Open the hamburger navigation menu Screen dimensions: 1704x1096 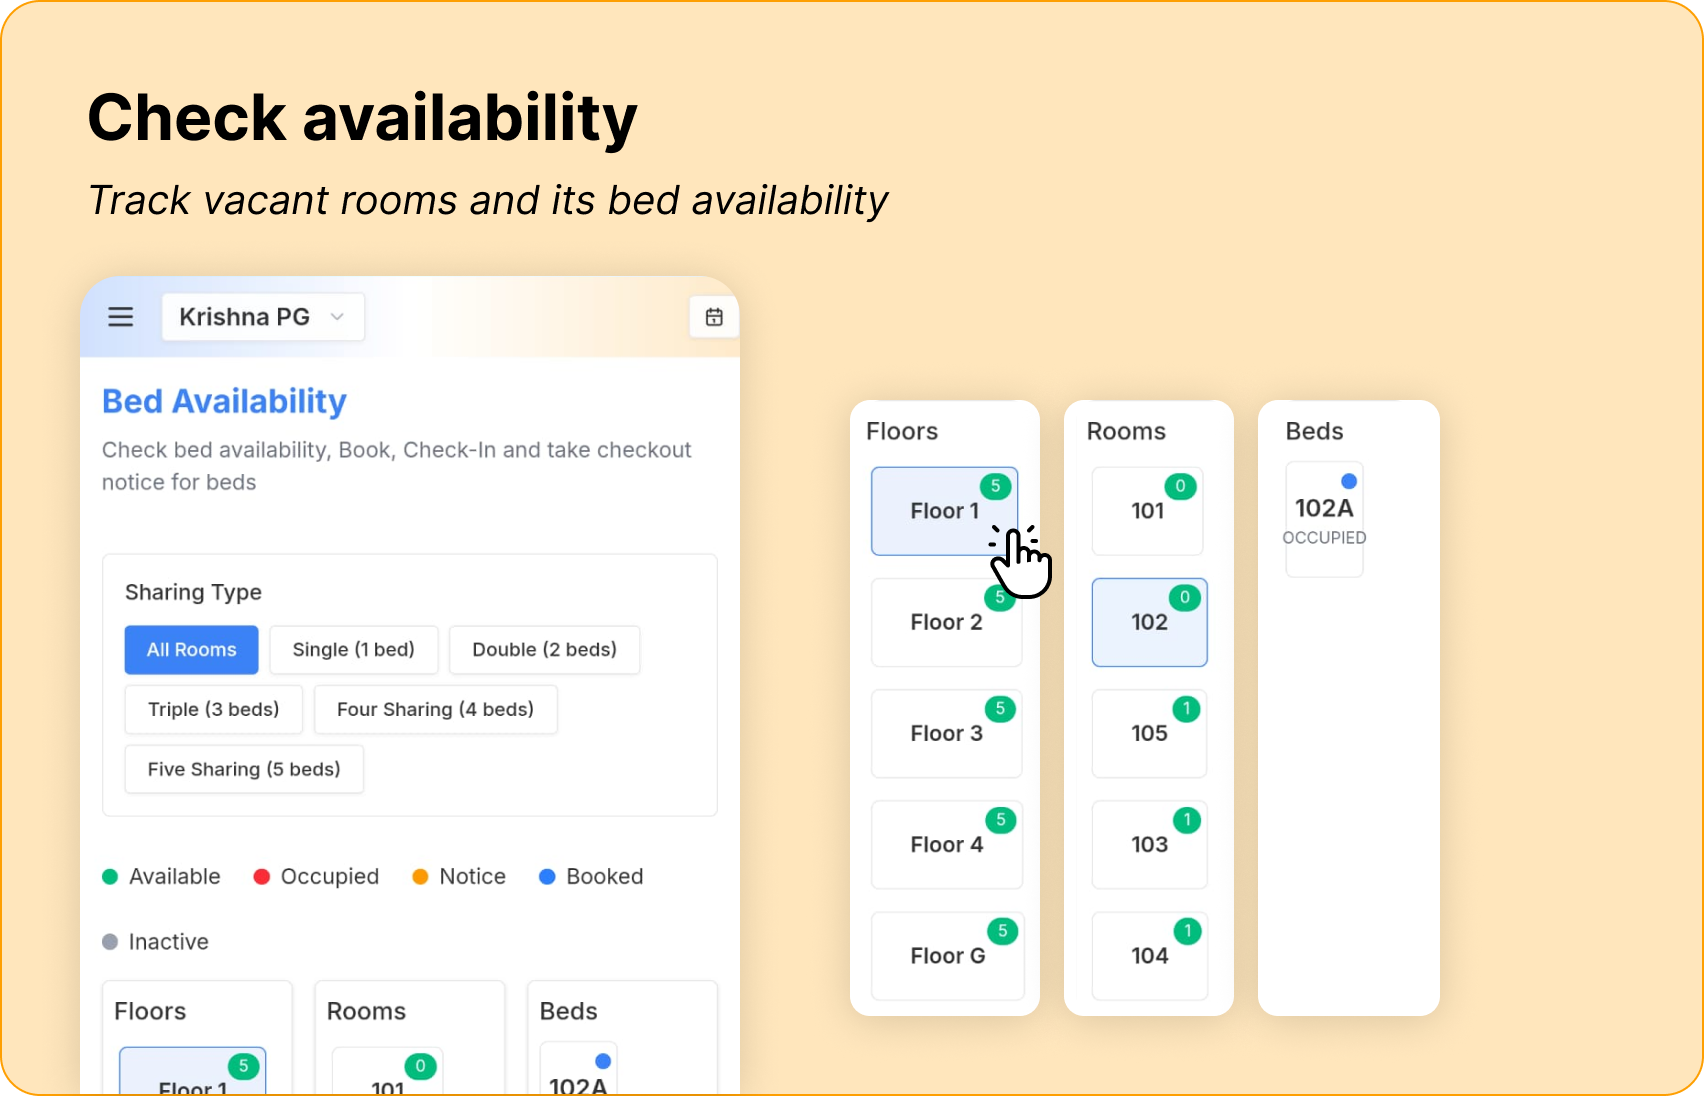[121, 317]
